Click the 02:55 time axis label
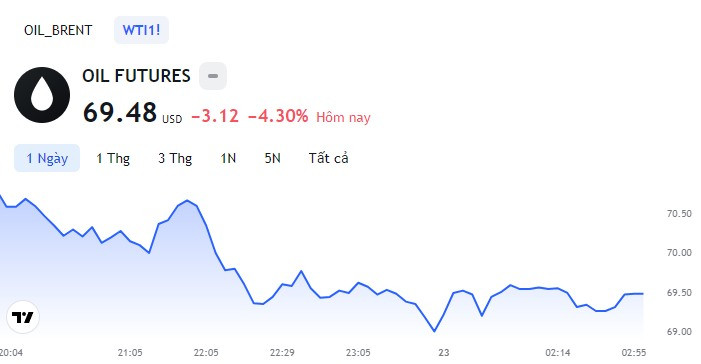This screenshot has width=701, height=364. point(633,352)
